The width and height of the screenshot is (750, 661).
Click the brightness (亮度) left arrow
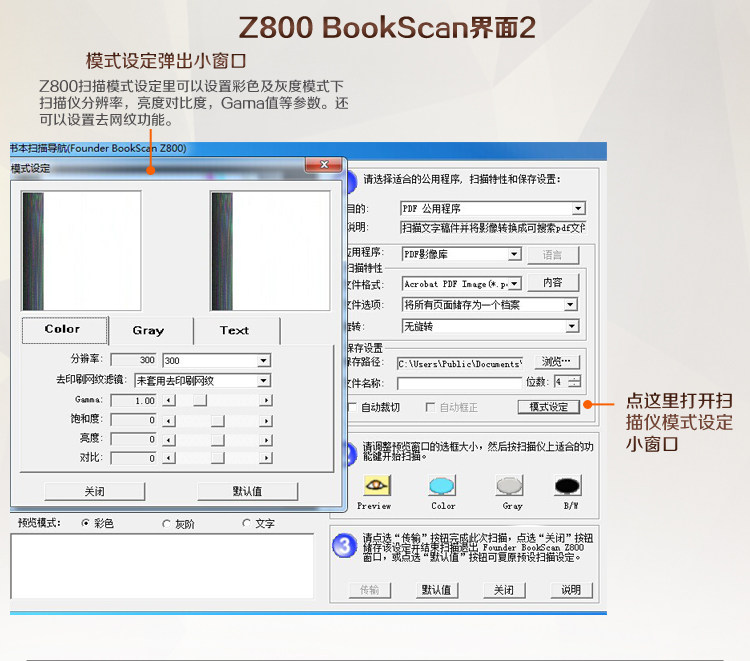click(x=169, y=440)
